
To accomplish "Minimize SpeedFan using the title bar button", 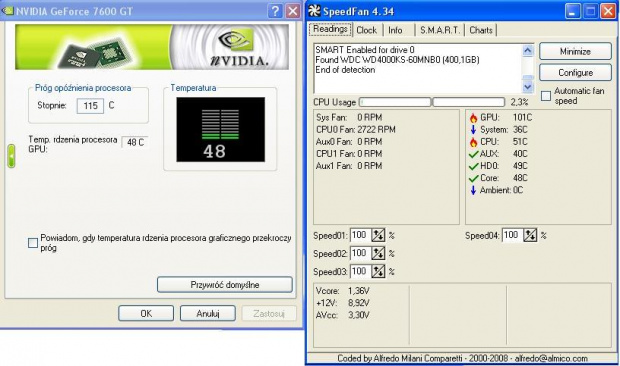I will [x=573, y=11].
